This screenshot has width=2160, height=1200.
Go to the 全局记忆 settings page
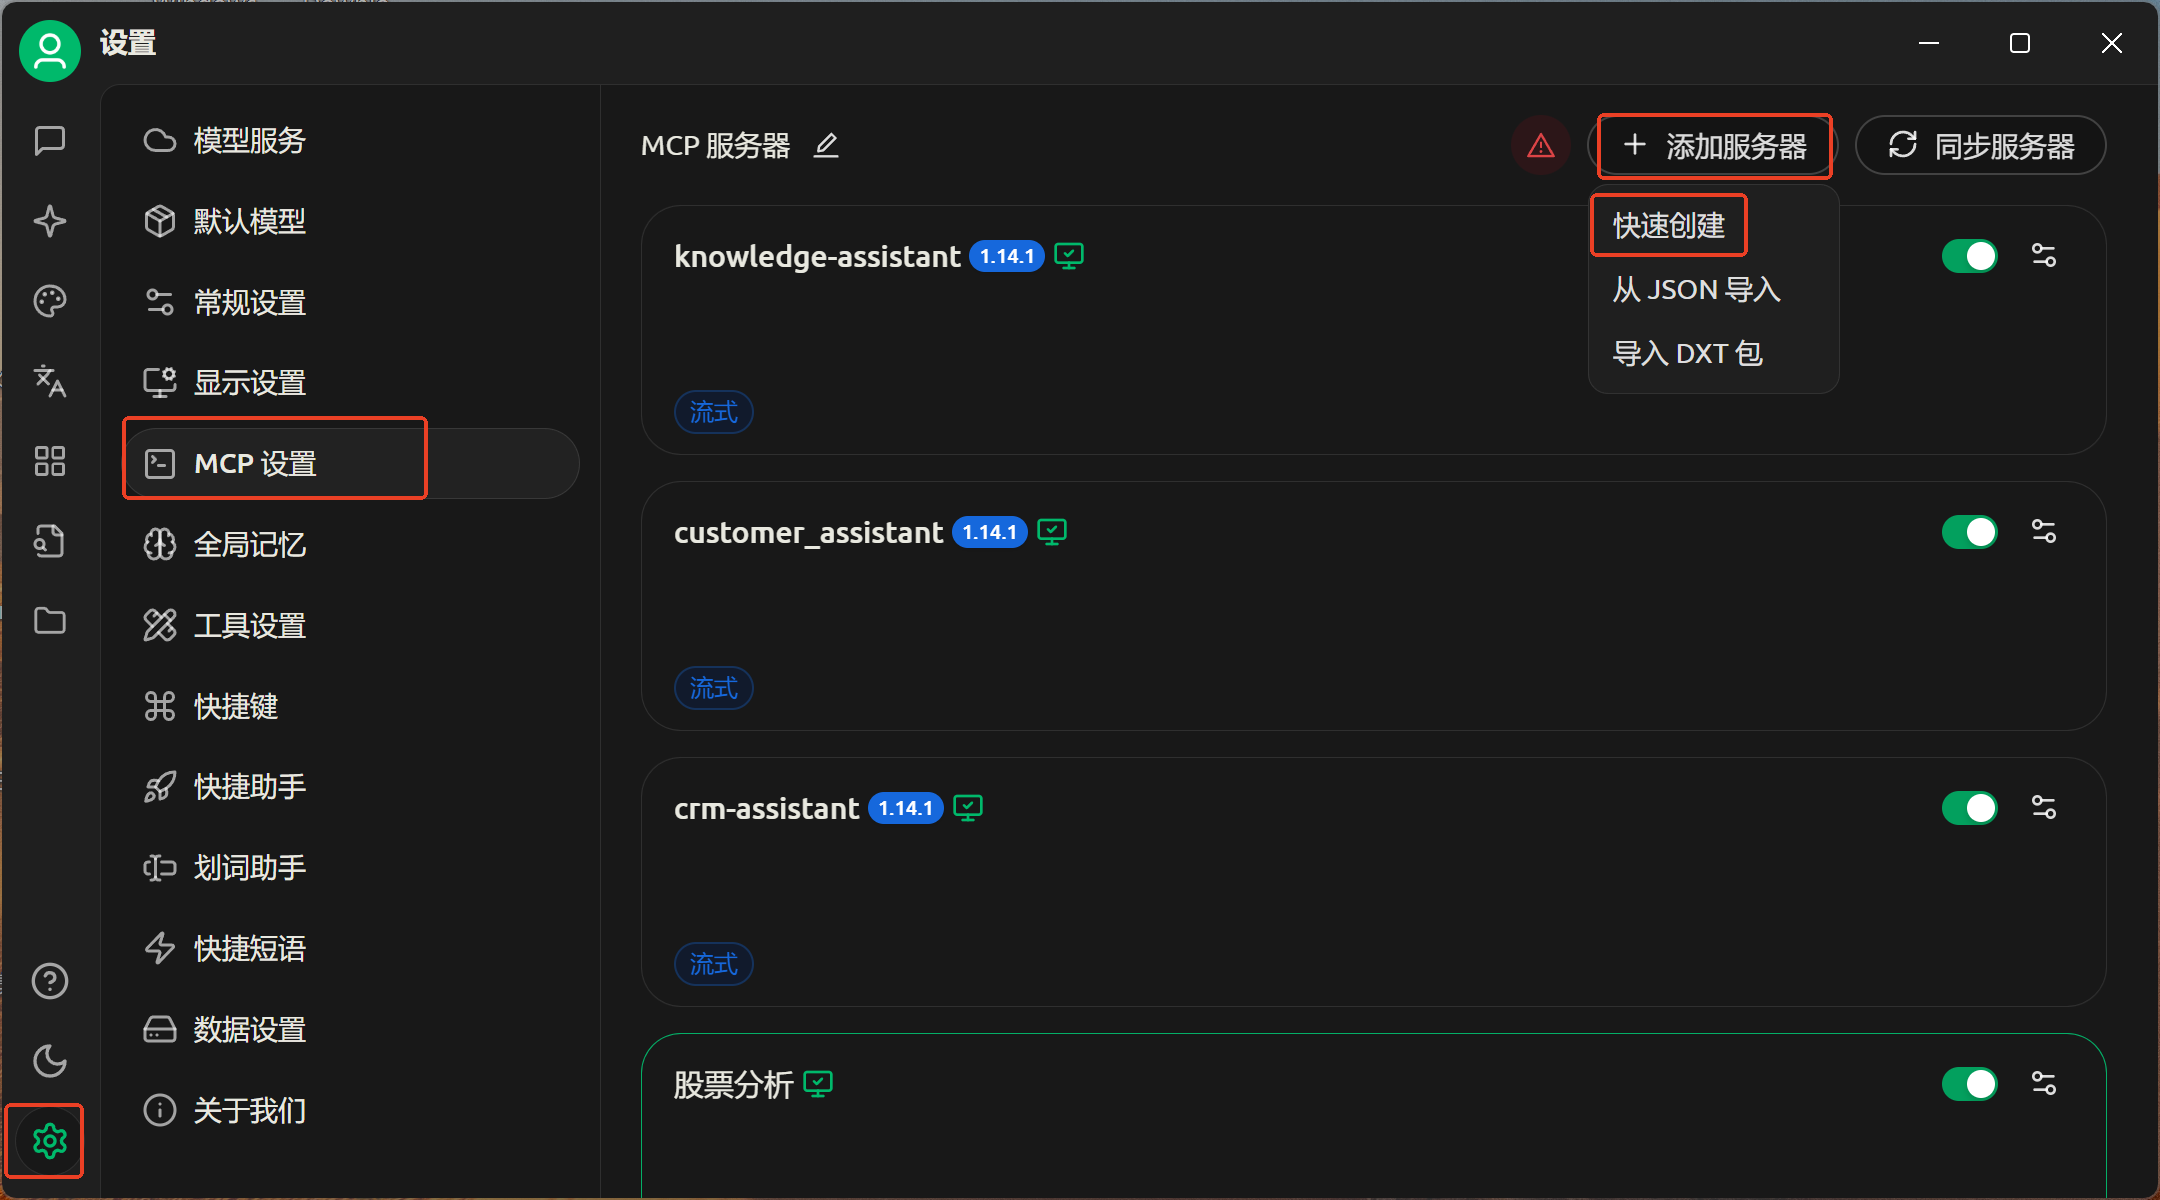(249, 545)
